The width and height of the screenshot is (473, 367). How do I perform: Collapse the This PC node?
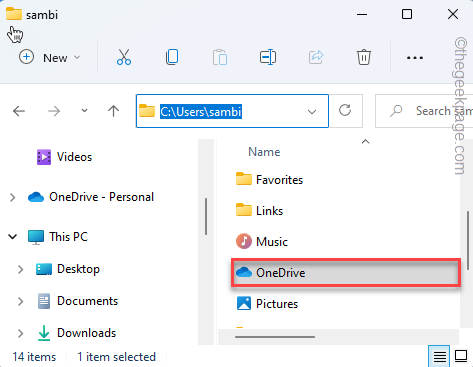coord(13,237)
